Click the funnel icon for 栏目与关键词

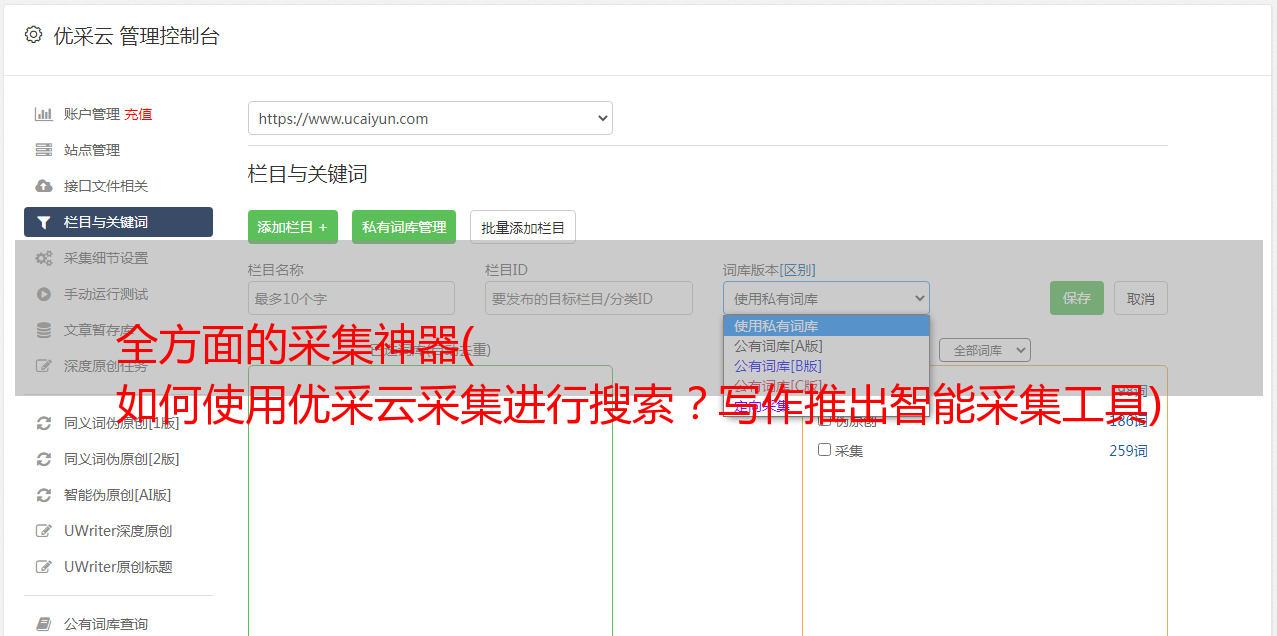click(x=44, y=222)
